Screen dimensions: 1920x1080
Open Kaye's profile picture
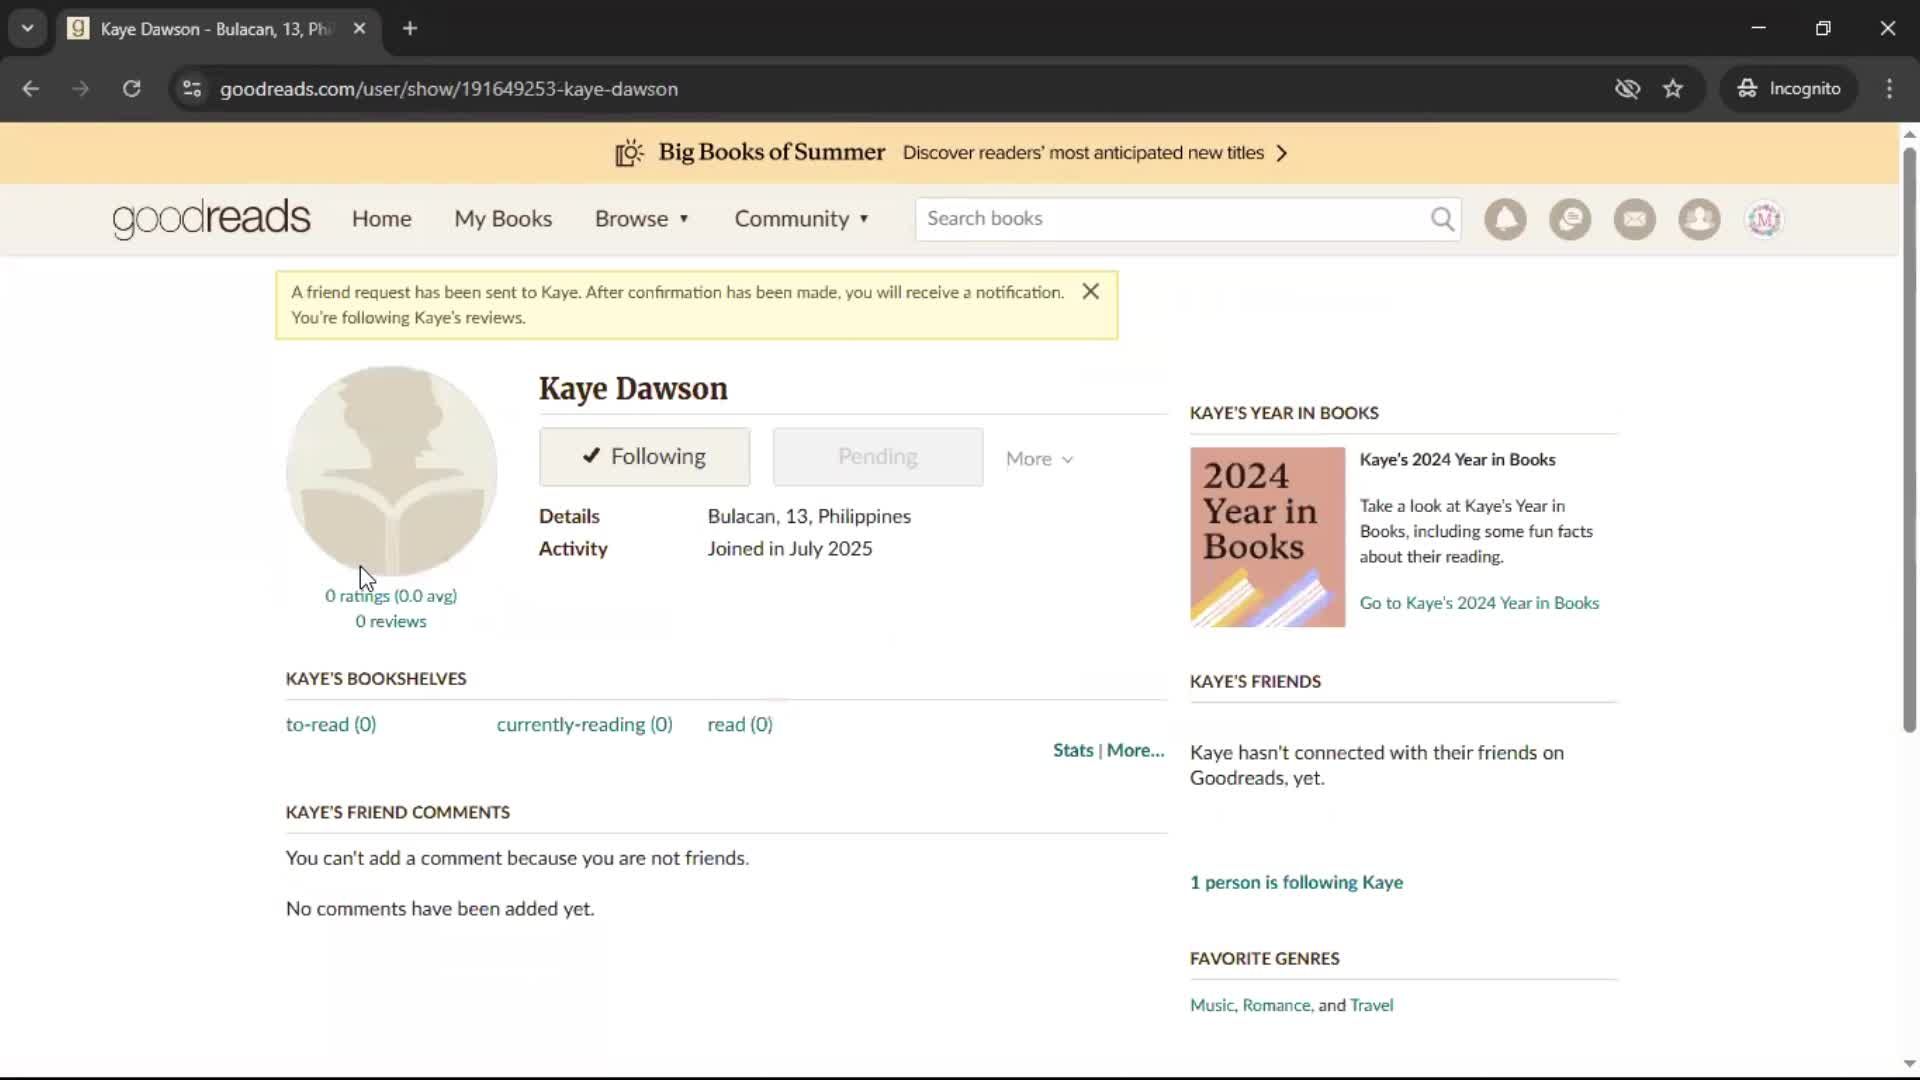pyautogui.click(x=391, y=470)
